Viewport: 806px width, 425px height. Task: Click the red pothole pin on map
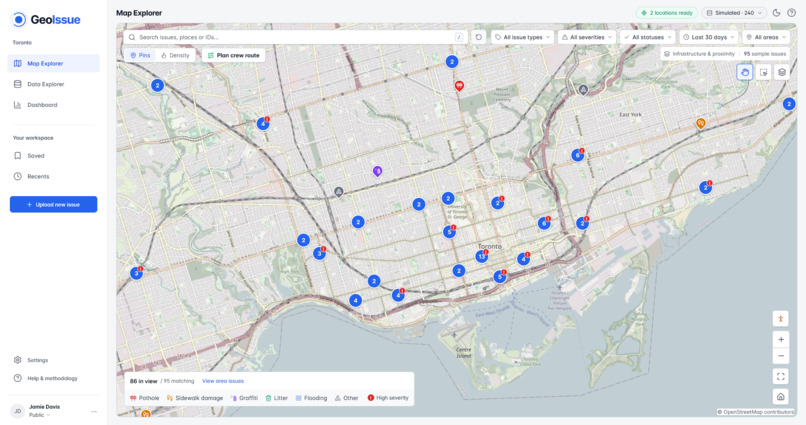[x=459, y=85]
